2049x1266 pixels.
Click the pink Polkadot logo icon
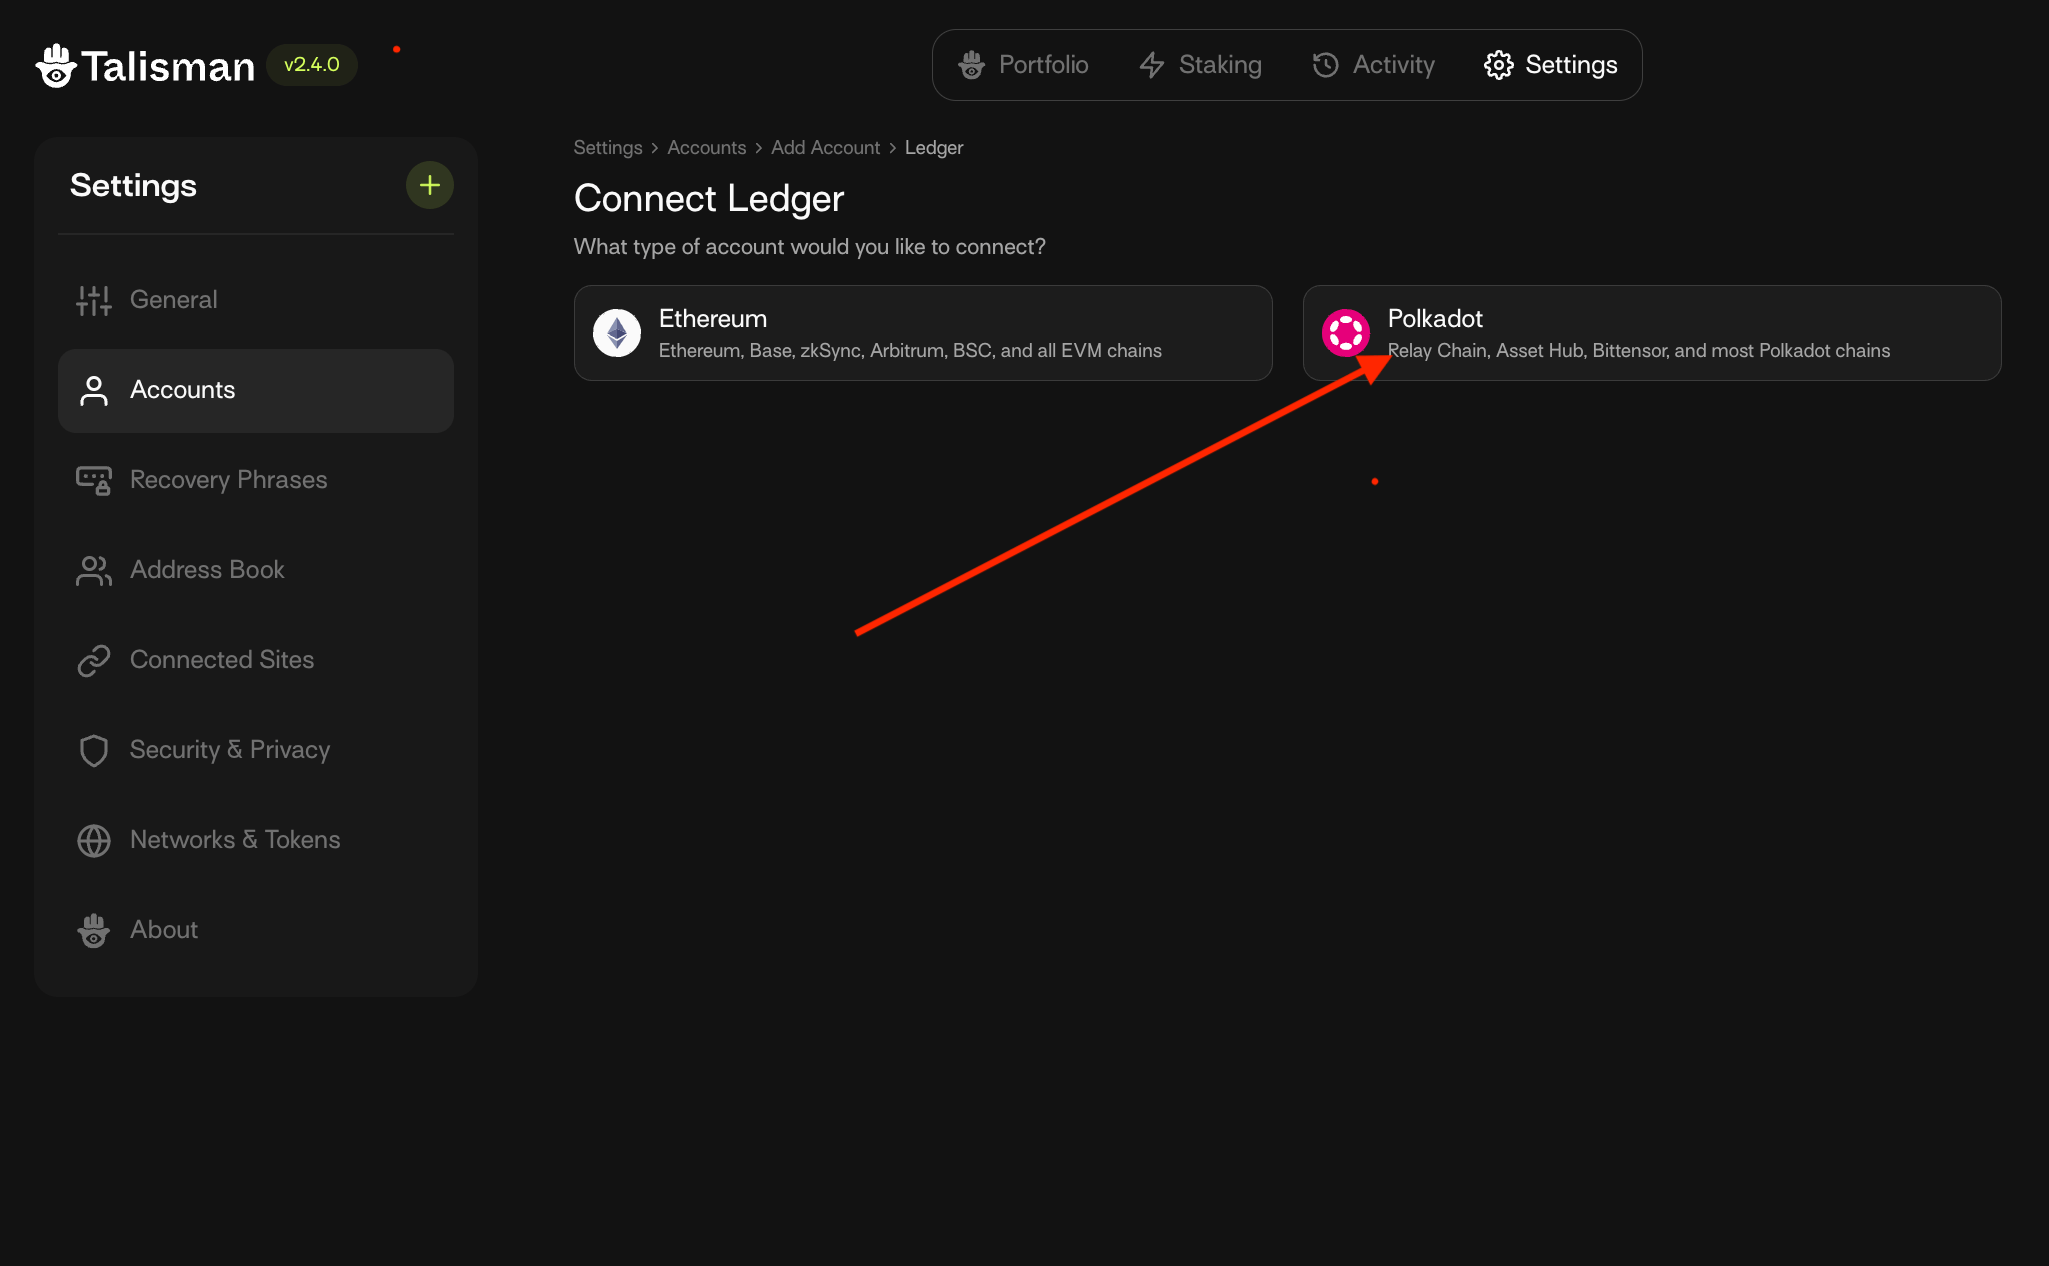pyautogui.click(x=1345, y=333)
